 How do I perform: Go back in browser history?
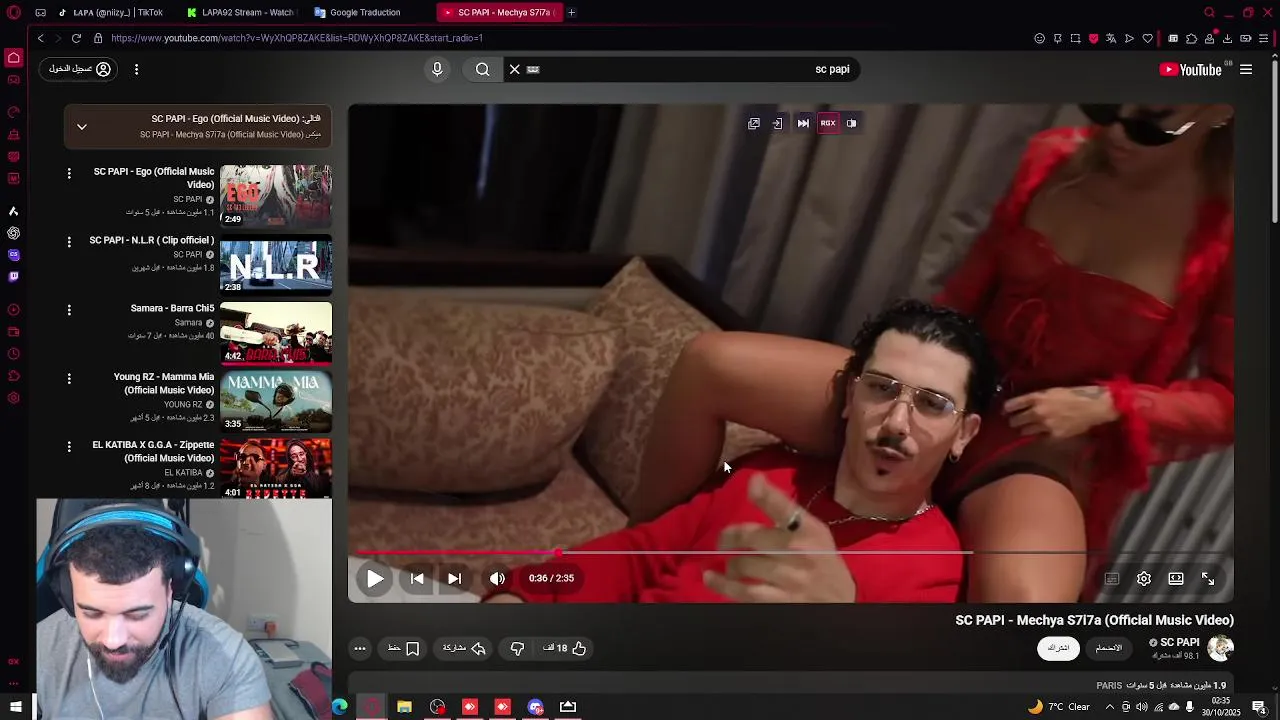click(x=41, y=38)
